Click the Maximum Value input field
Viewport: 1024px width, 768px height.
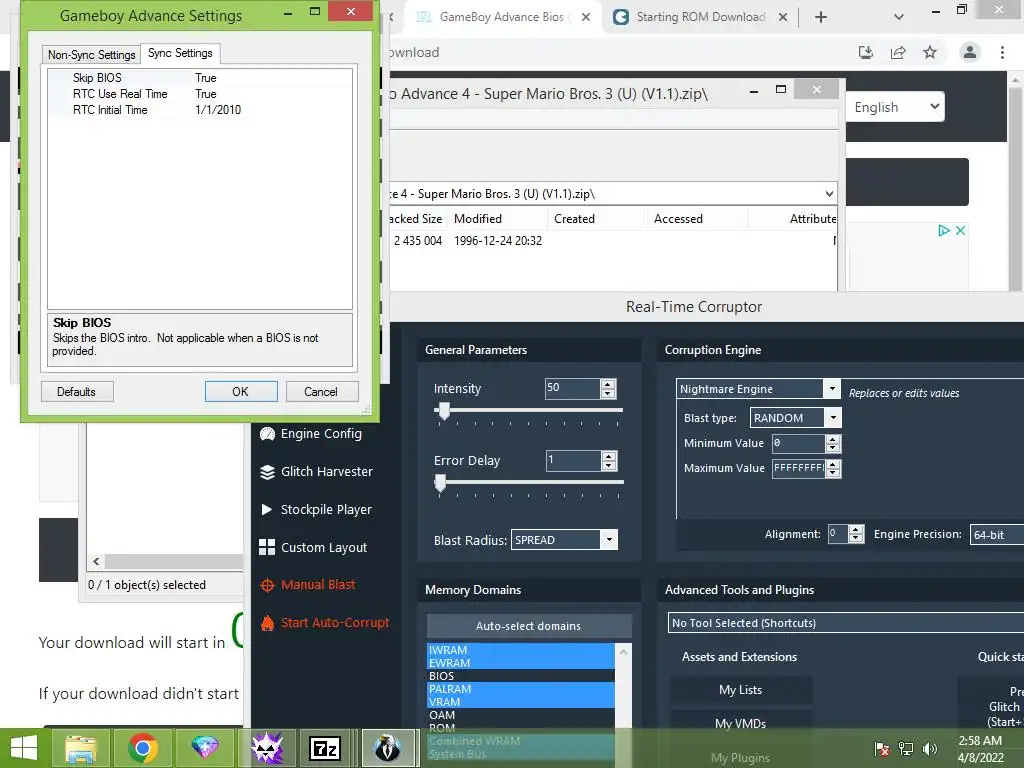pos(798,468)
